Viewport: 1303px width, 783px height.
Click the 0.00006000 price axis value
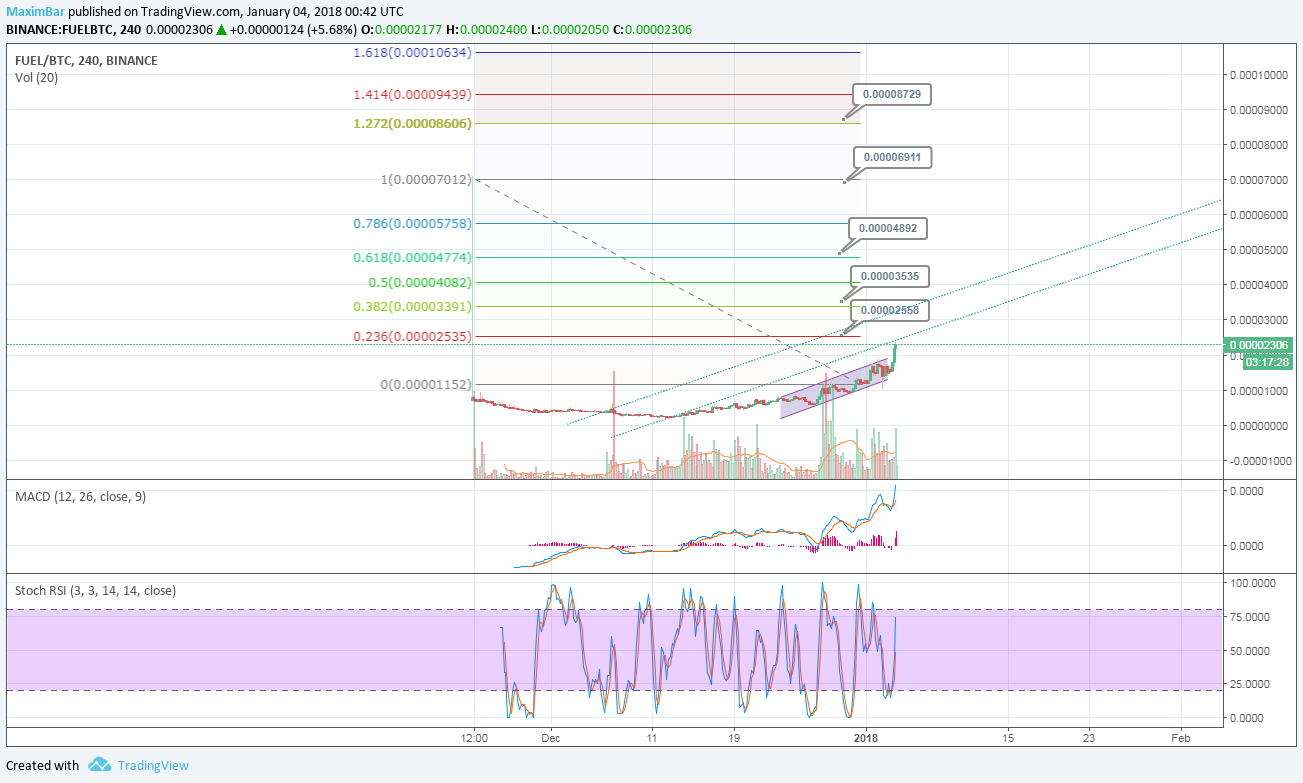click(x=1260, y=214)
